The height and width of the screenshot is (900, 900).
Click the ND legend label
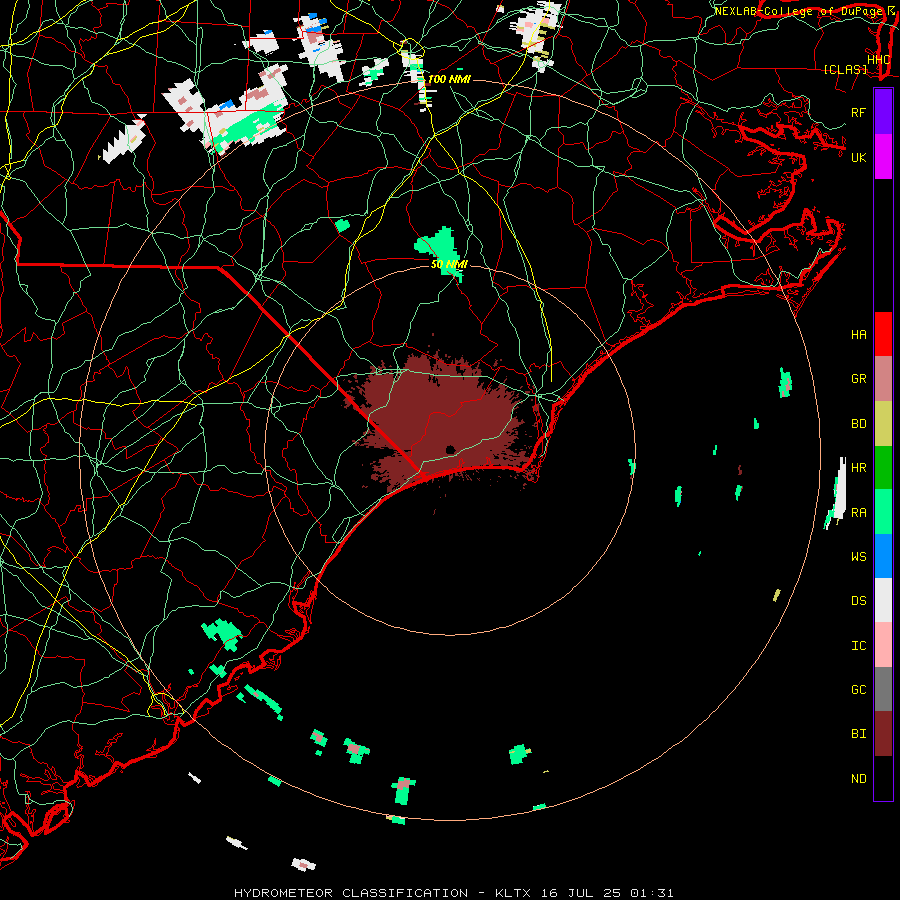click(858, 779)
